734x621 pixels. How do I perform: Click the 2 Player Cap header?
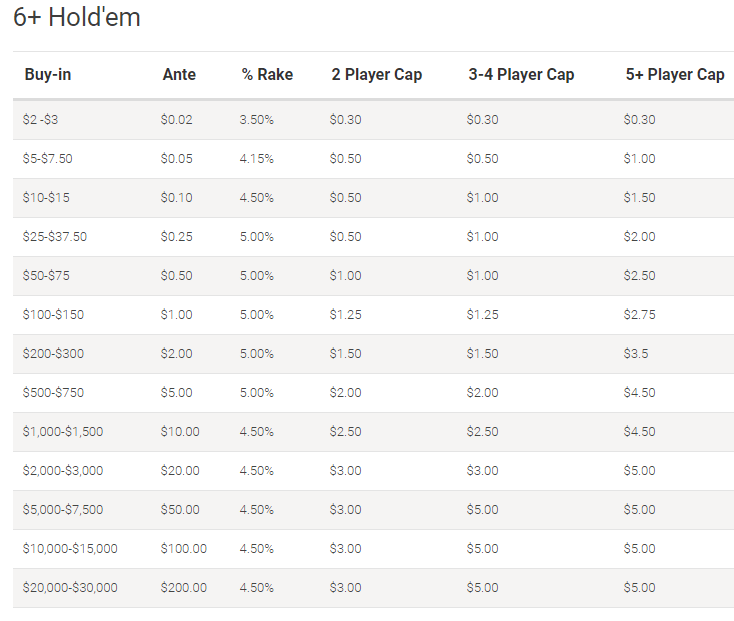pos(377,74)
